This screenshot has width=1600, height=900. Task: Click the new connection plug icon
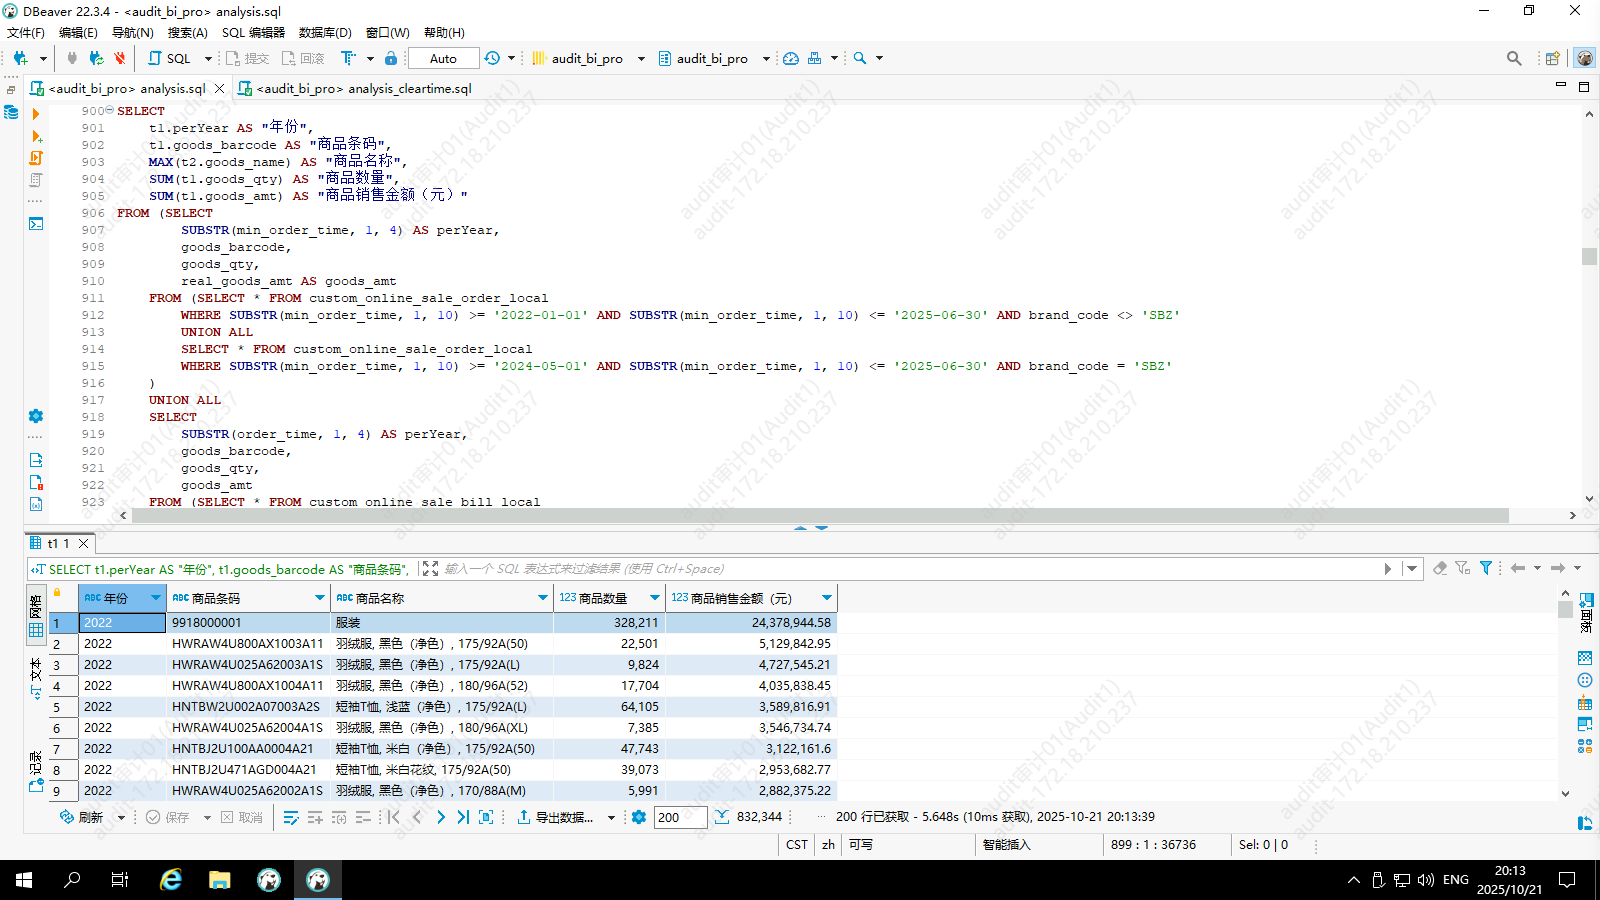(20, 58)
